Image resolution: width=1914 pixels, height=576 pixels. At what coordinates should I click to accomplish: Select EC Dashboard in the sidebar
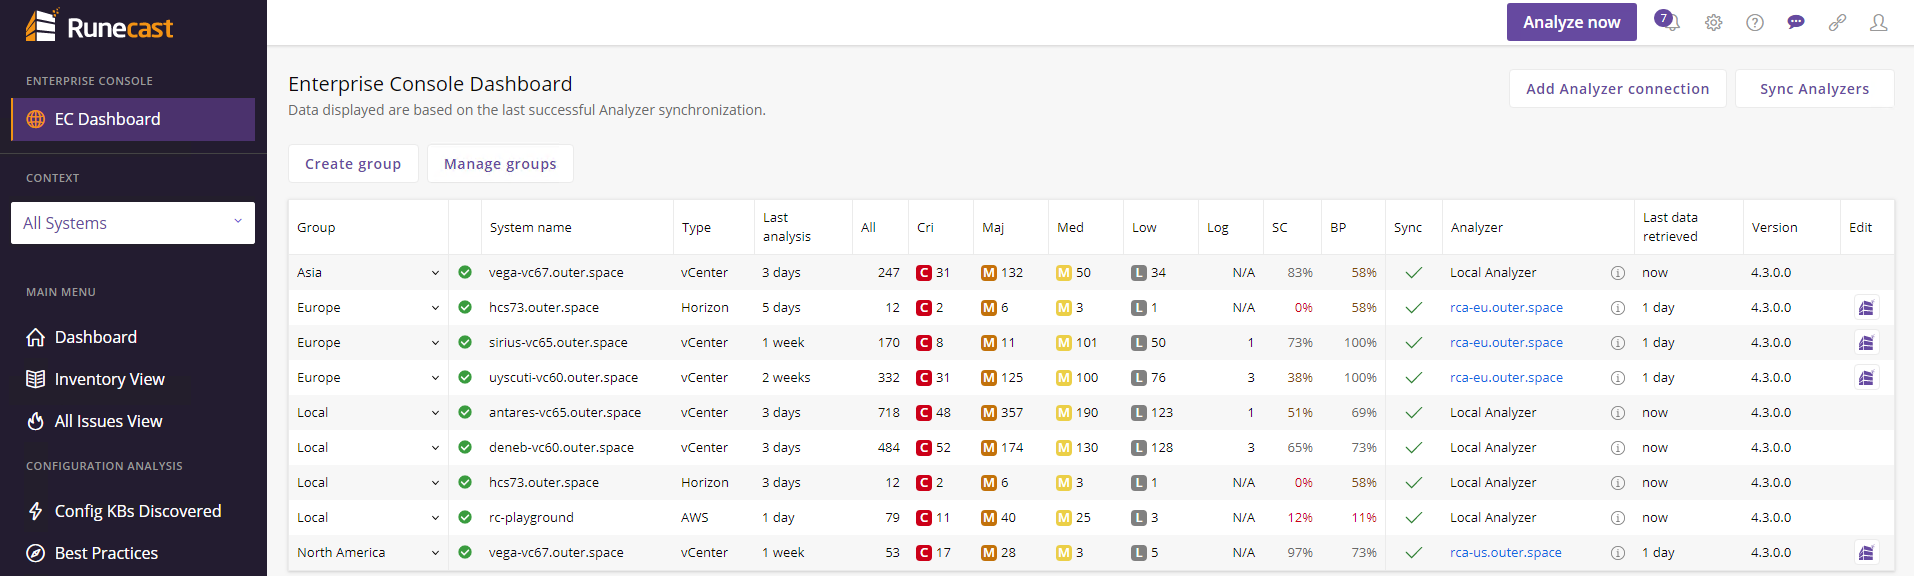(x=133, y=119)
